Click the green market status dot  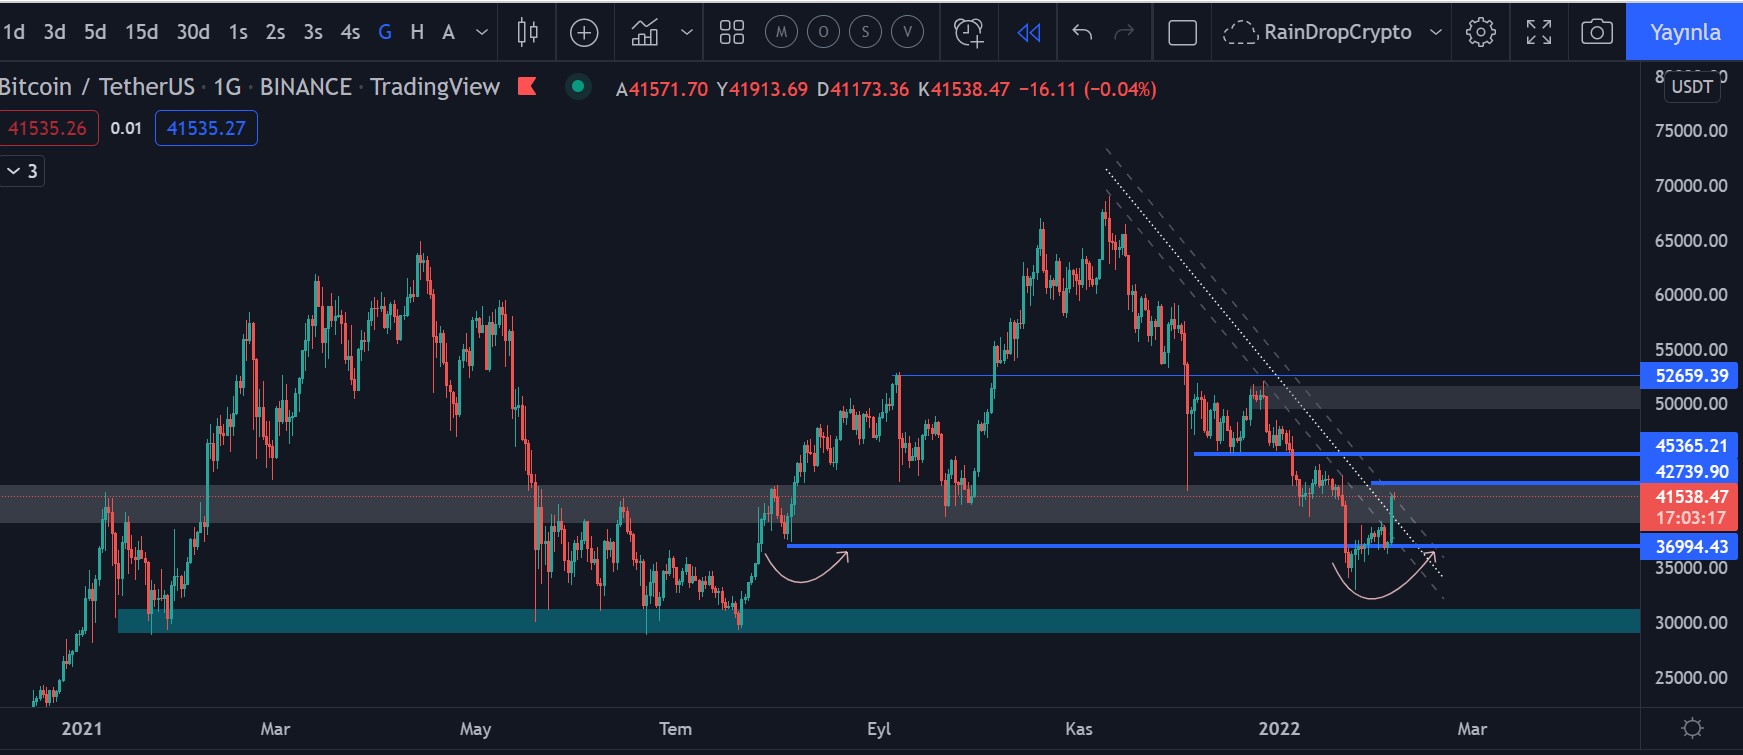tap(577, 87)
